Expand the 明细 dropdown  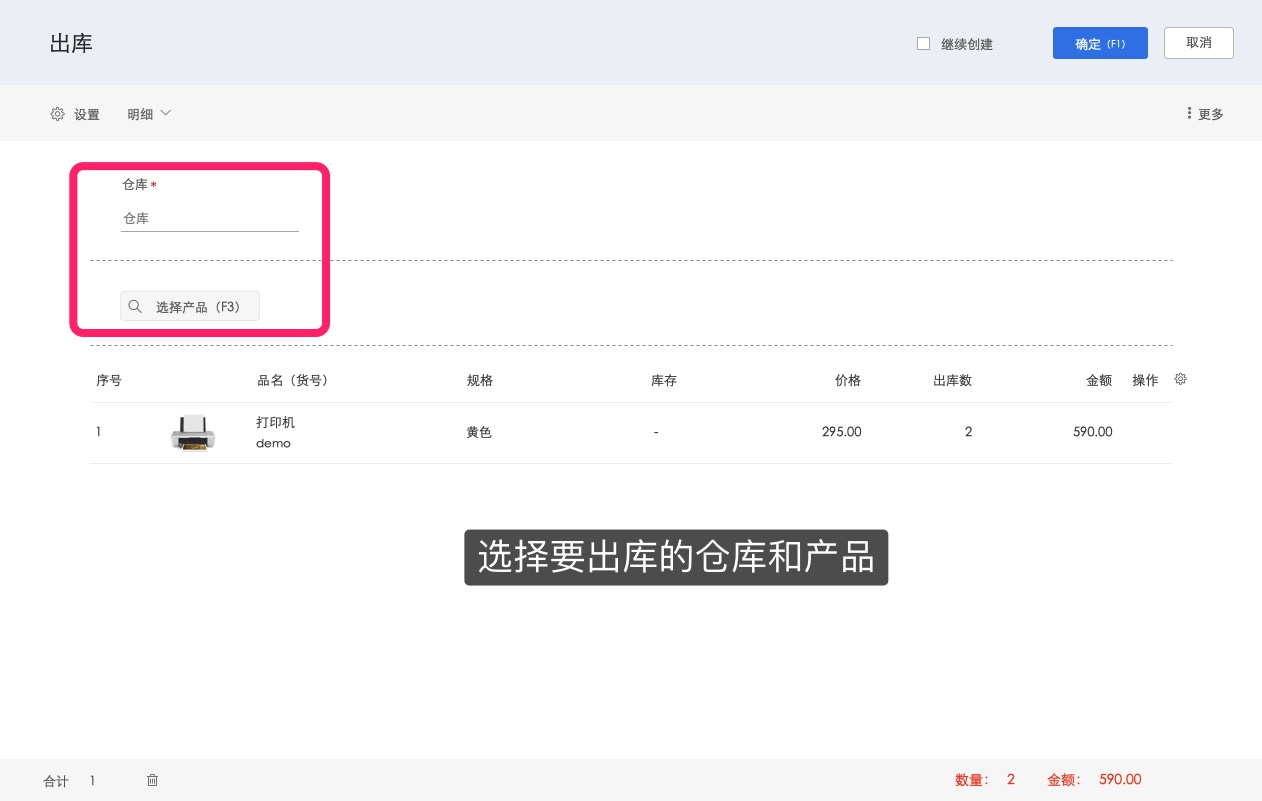coord(149,114)
